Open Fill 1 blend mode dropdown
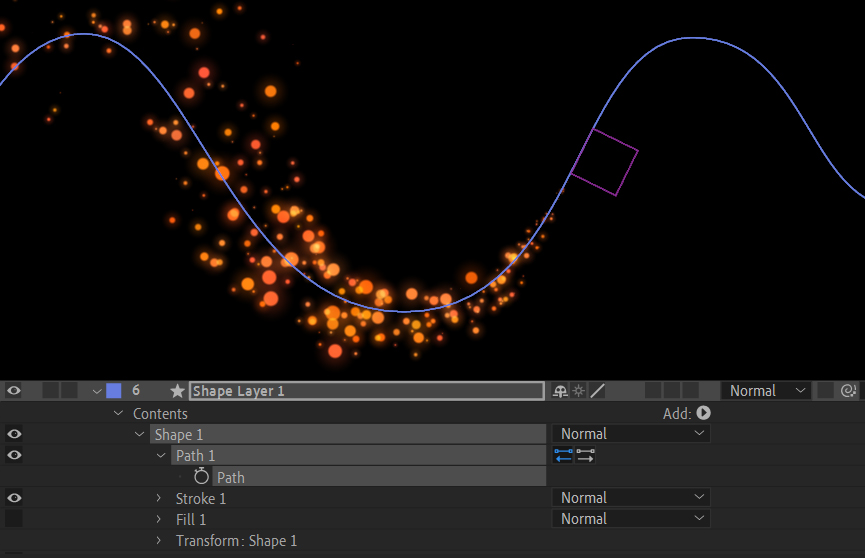Image resolution: width=865 pixels, height=558 pixels. tap(630, 519)
